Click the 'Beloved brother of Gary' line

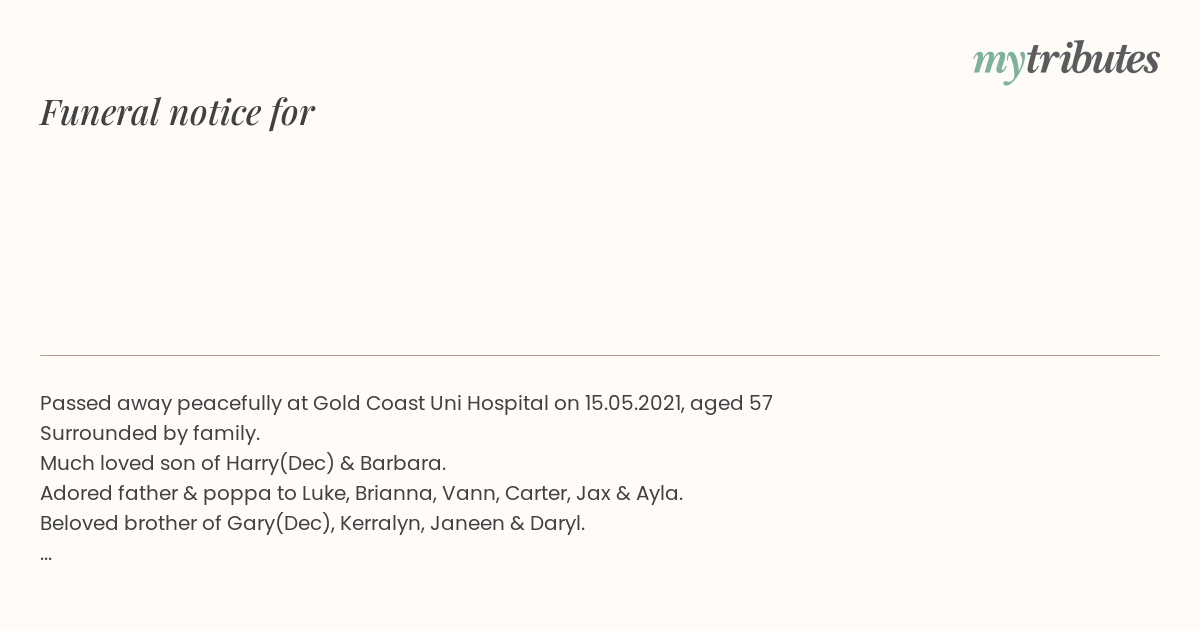312,523
